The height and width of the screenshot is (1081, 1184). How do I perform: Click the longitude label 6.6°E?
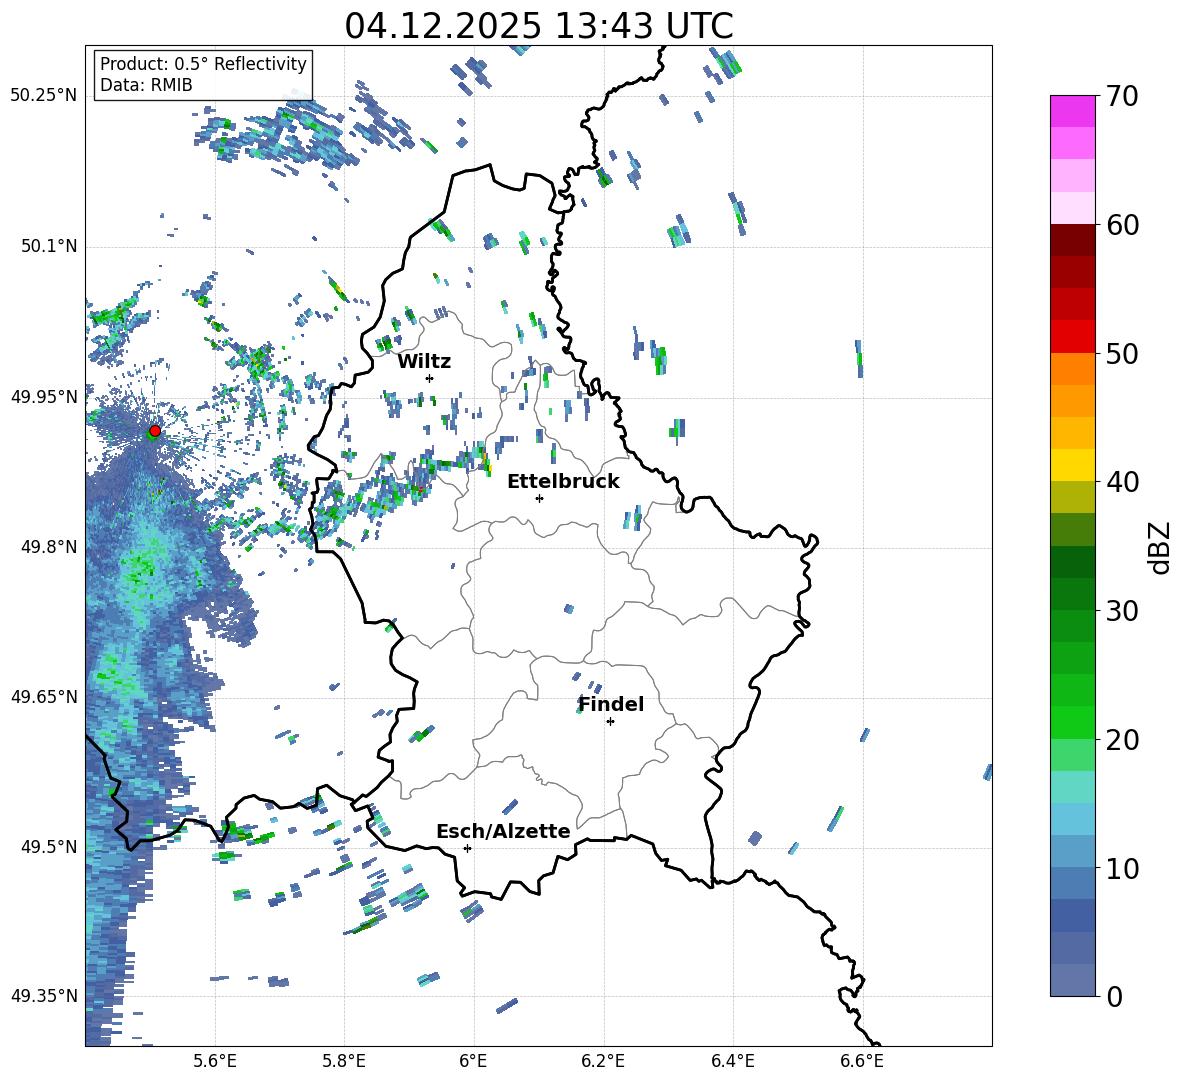(x=862, y=1061)
